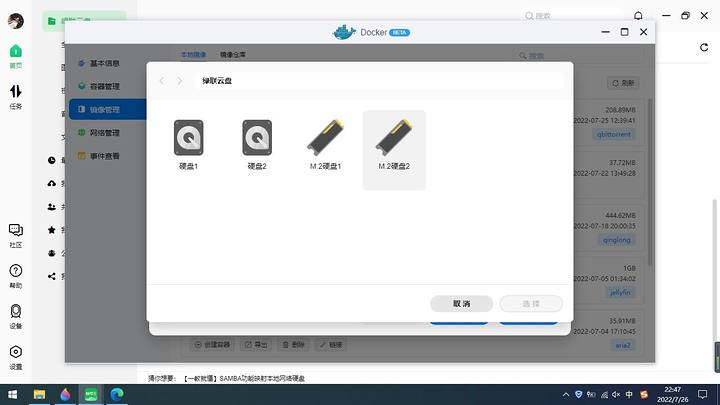Click the jellyfin image tag
Image resolution: width=720 pixels, height=405 pixels.
(x=620, y=292)
